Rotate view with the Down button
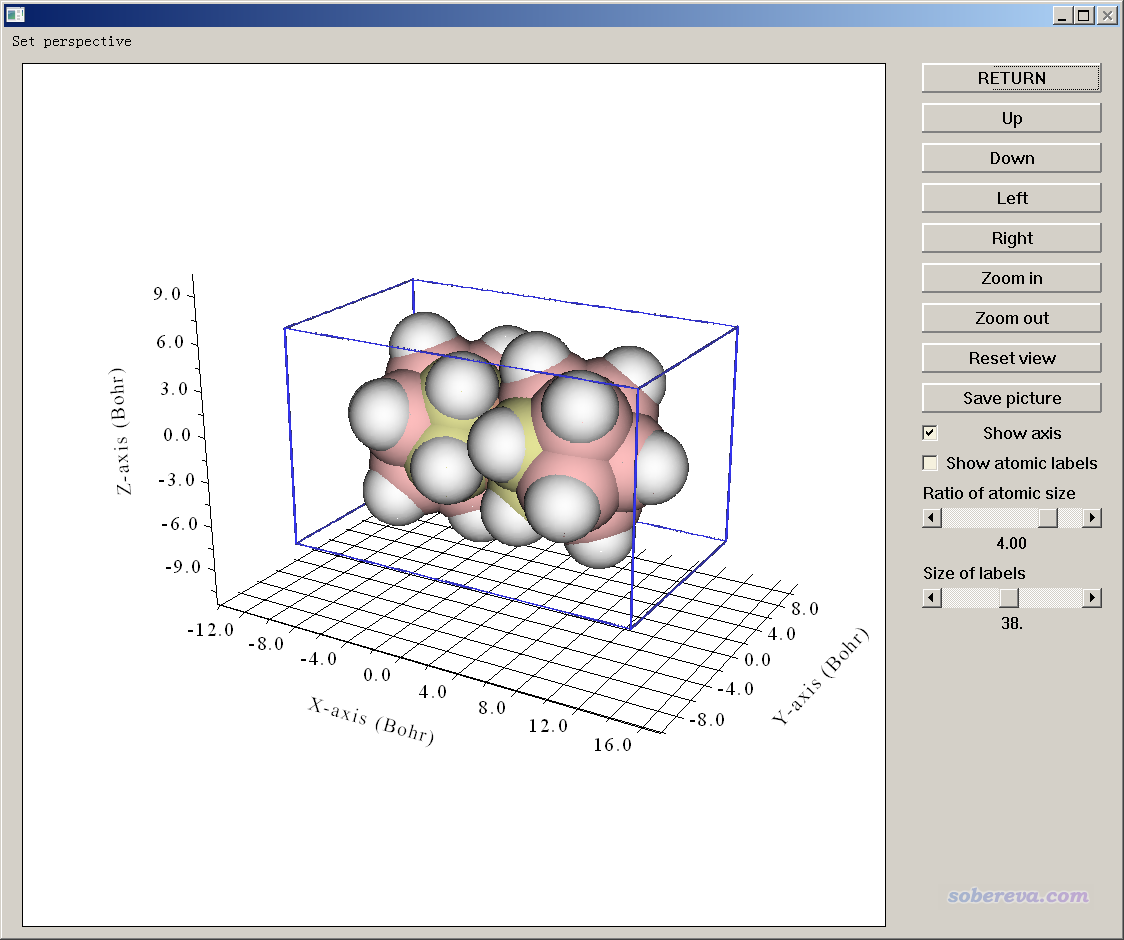This screenshot has height=940, width=1124. click(x=1011, y=158)
